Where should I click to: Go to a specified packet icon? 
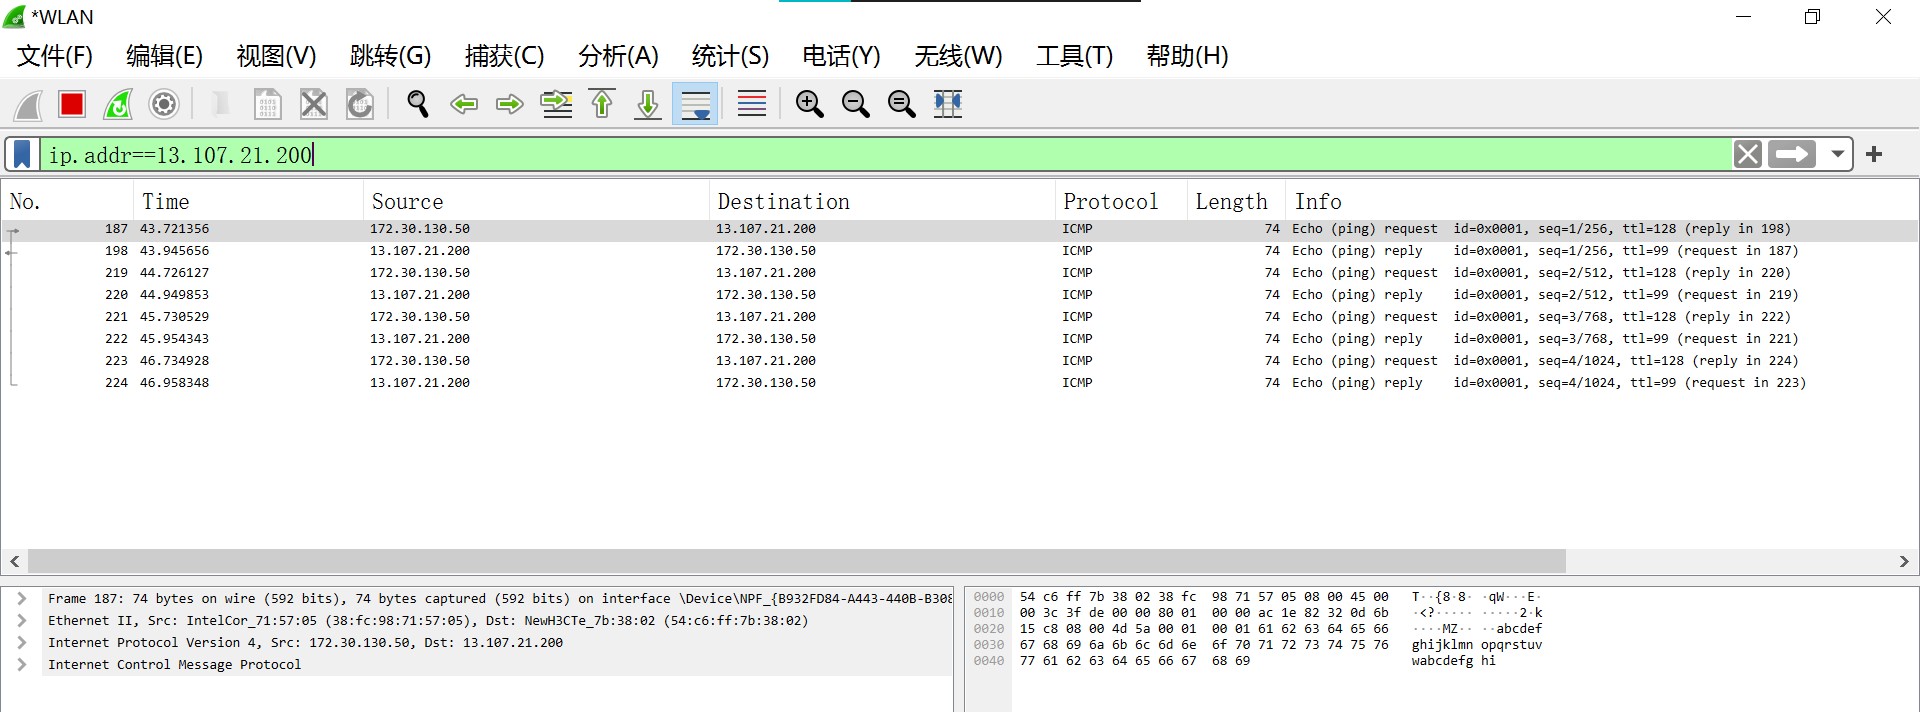[x=557, y=104]
